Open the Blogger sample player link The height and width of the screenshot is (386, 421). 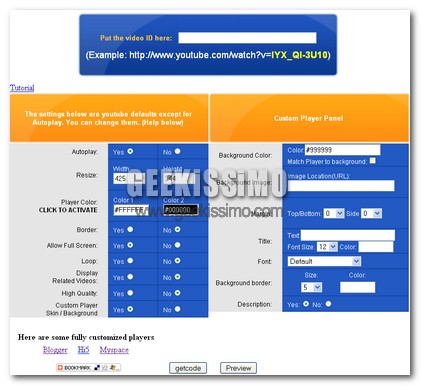[55, 350]
